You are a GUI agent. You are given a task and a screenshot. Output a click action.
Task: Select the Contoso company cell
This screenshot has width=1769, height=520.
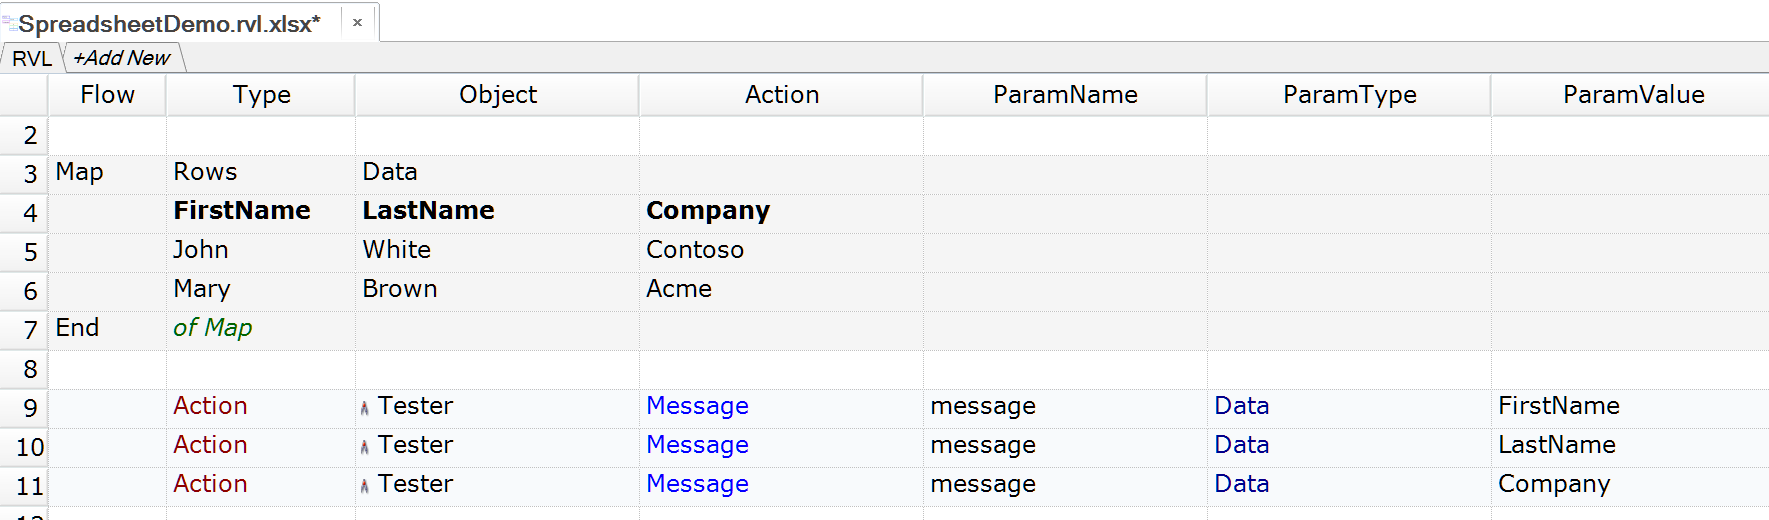point(695,250)
